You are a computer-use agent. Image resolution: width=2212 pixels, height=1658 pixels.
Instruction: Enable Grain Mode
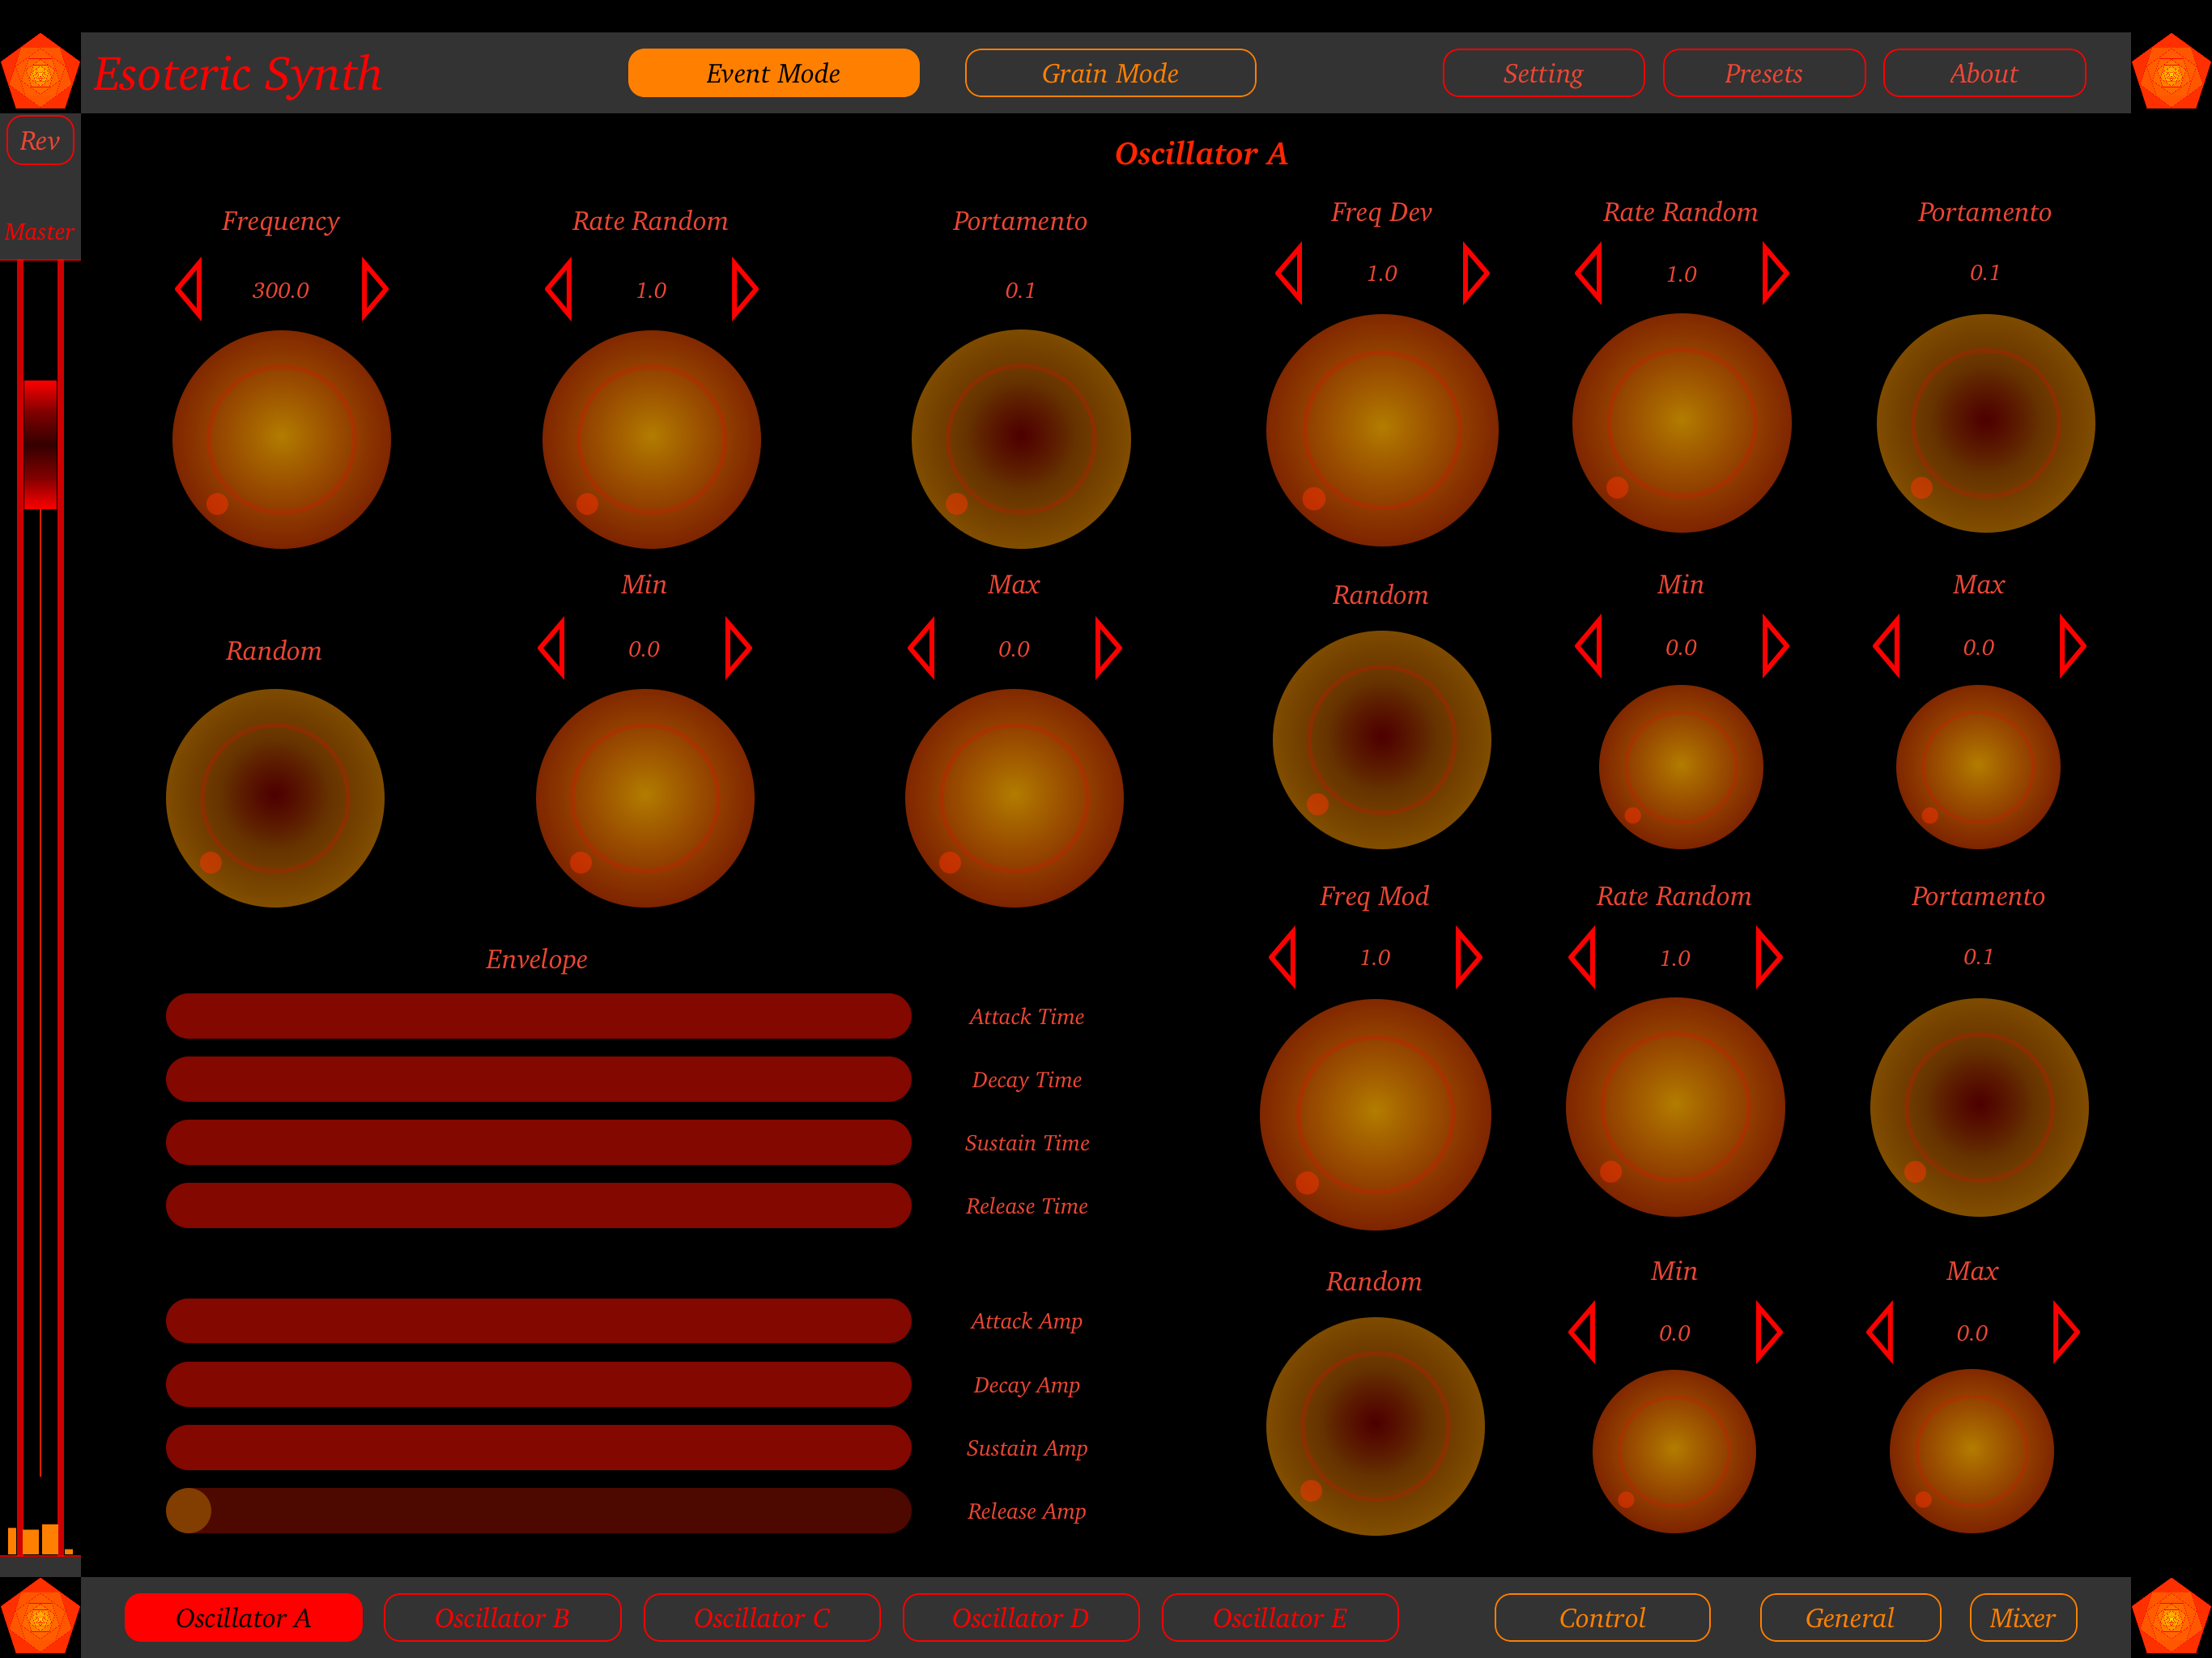[x=1109, y=73]
